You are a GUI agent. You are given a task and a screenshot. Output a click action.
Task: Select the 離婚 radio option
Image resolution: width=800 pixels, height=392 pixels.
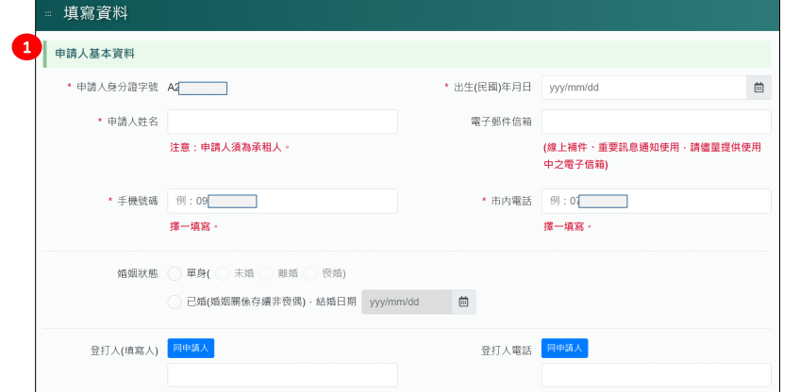point(266,274)
